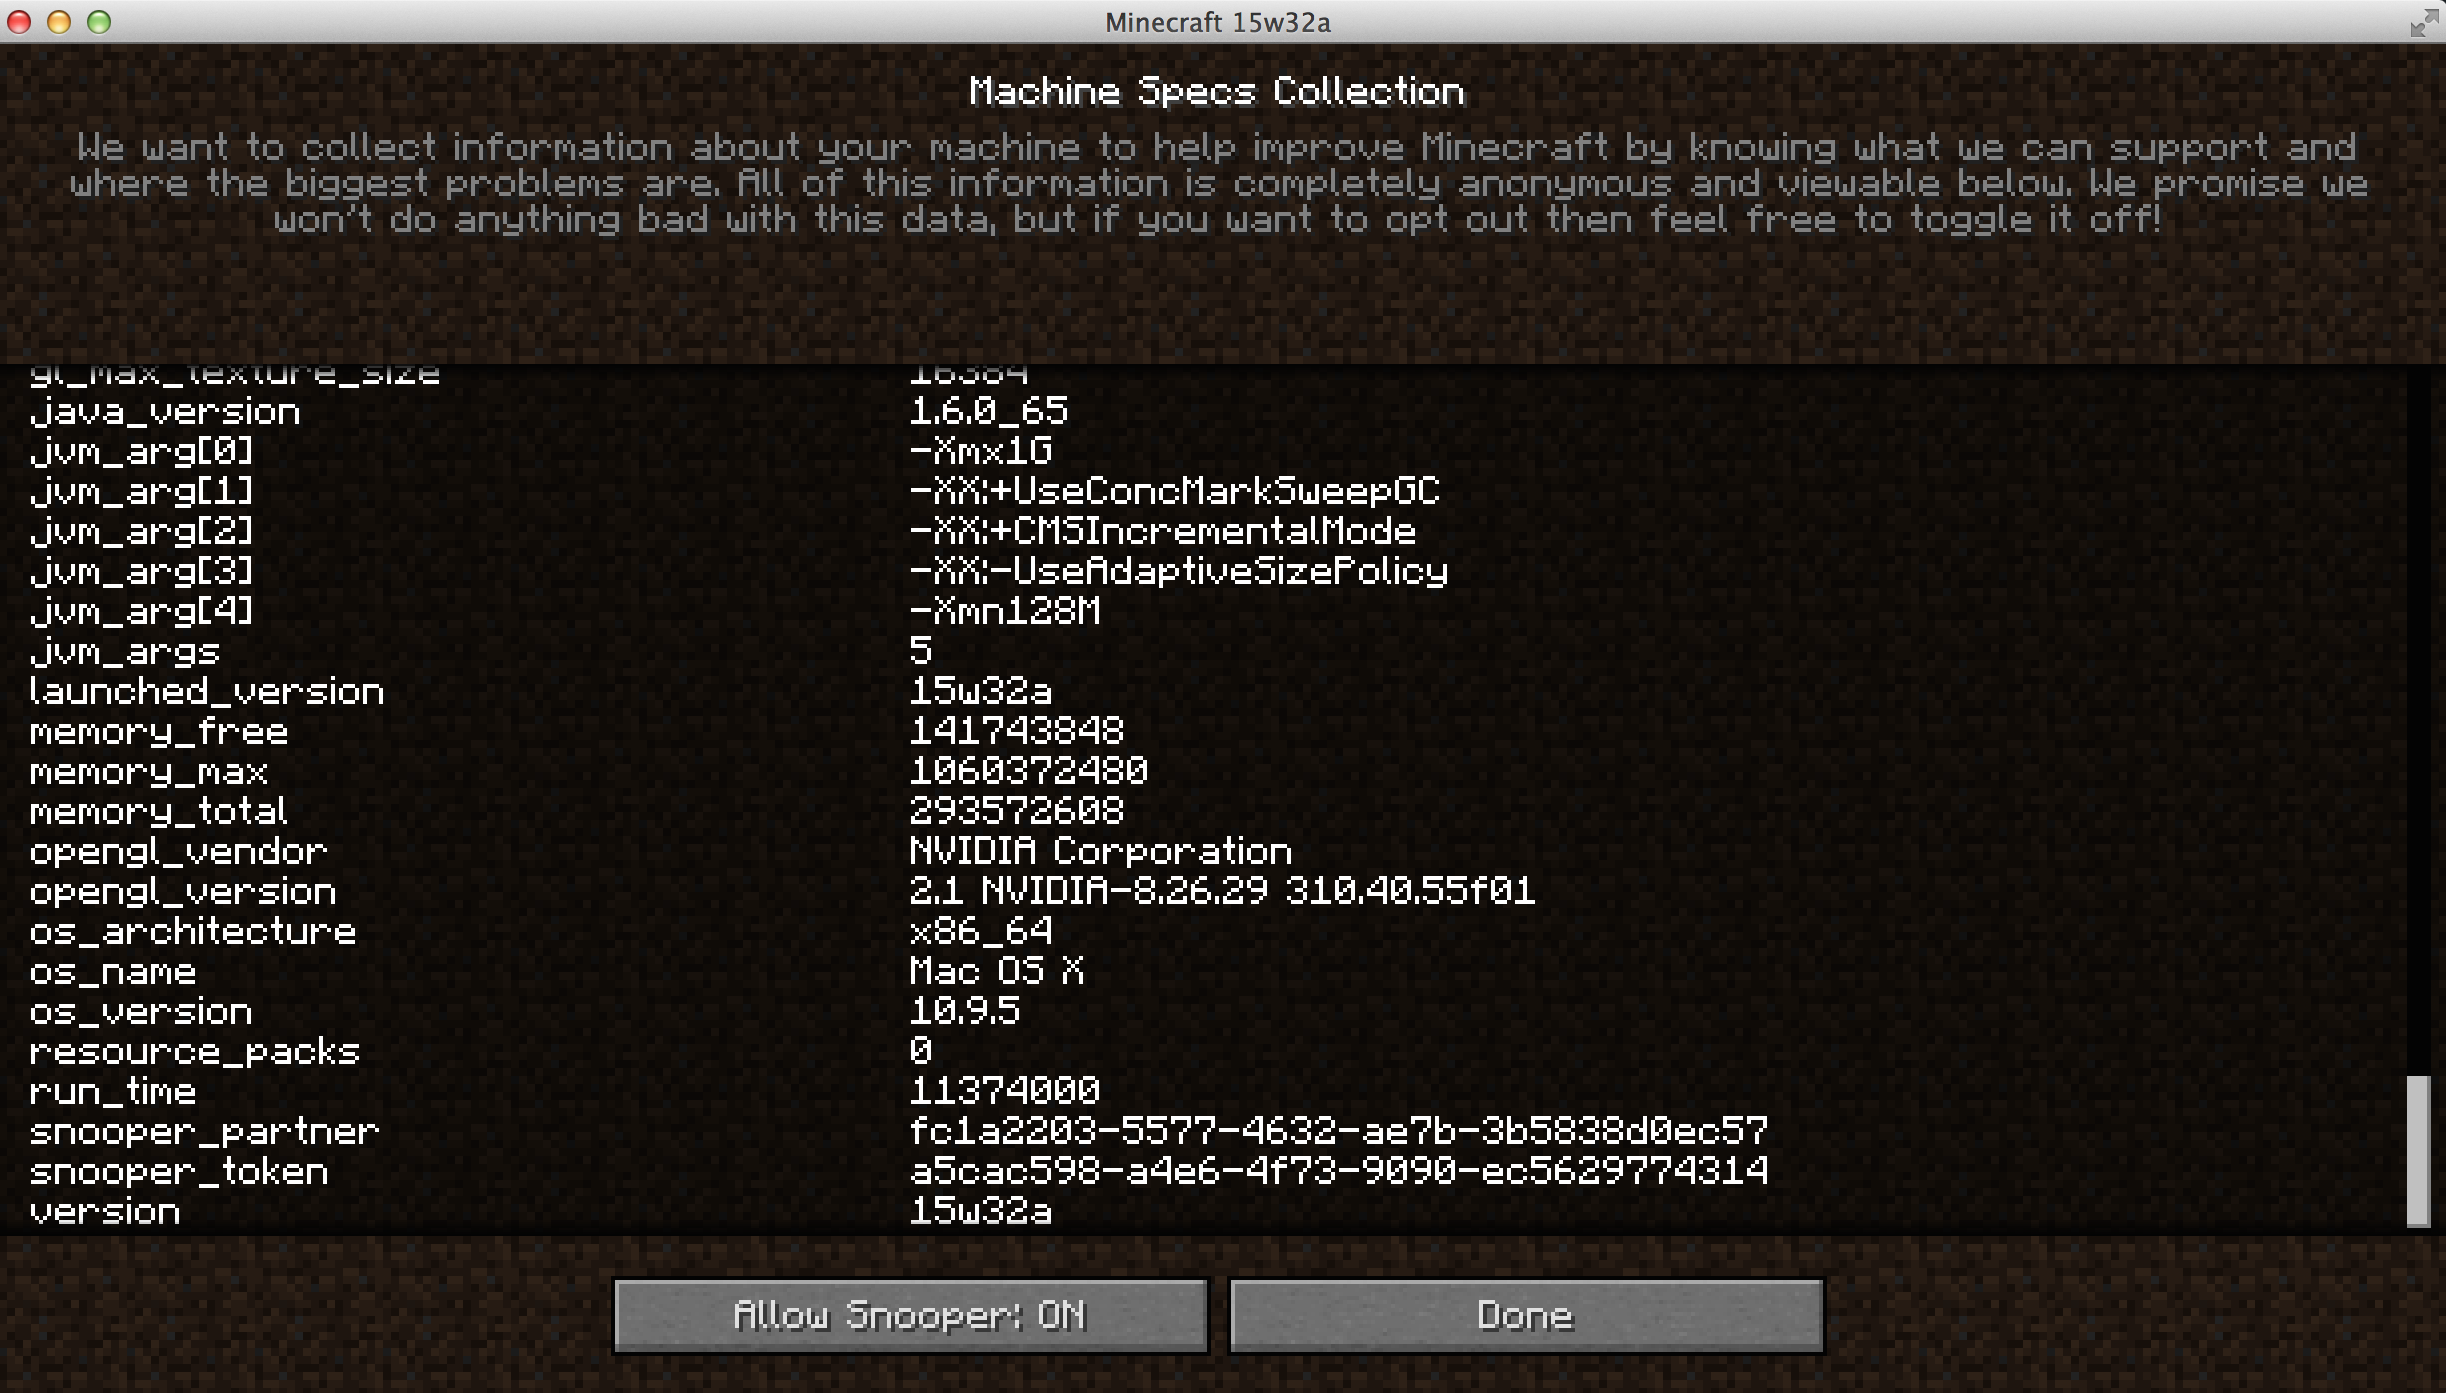The width and height of the screenshot is (2446, 1393).
Task: Click the snooper_token value text
Action: tap(1338, 1171)
